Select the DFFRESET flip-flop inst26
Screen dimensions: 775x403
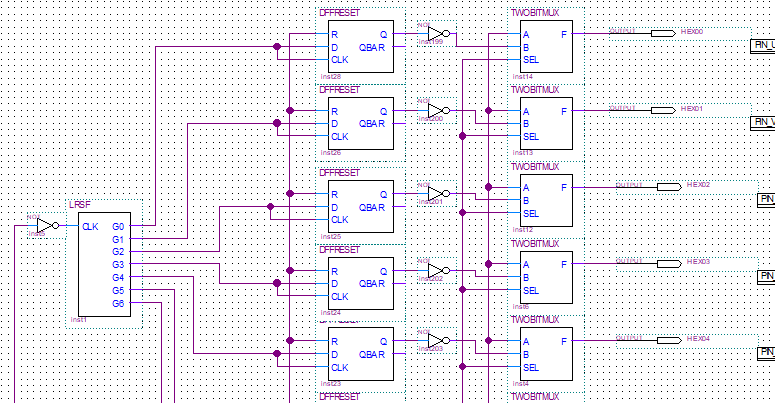(356, 123)
